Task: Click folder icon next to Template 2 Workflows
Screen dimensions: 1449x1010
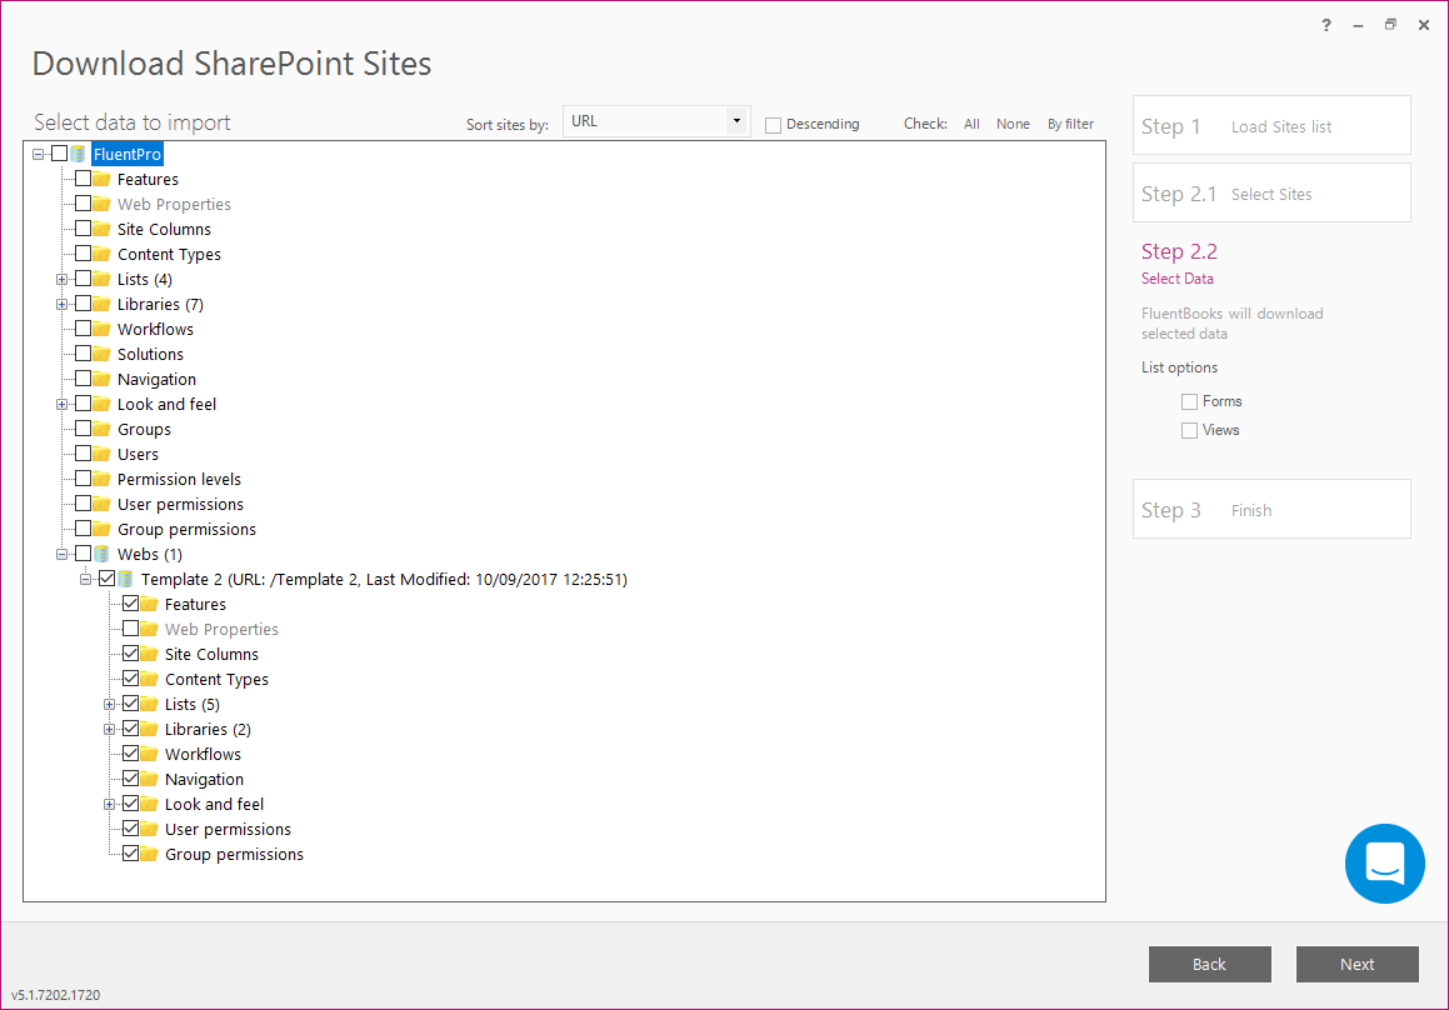Action: 150,754
